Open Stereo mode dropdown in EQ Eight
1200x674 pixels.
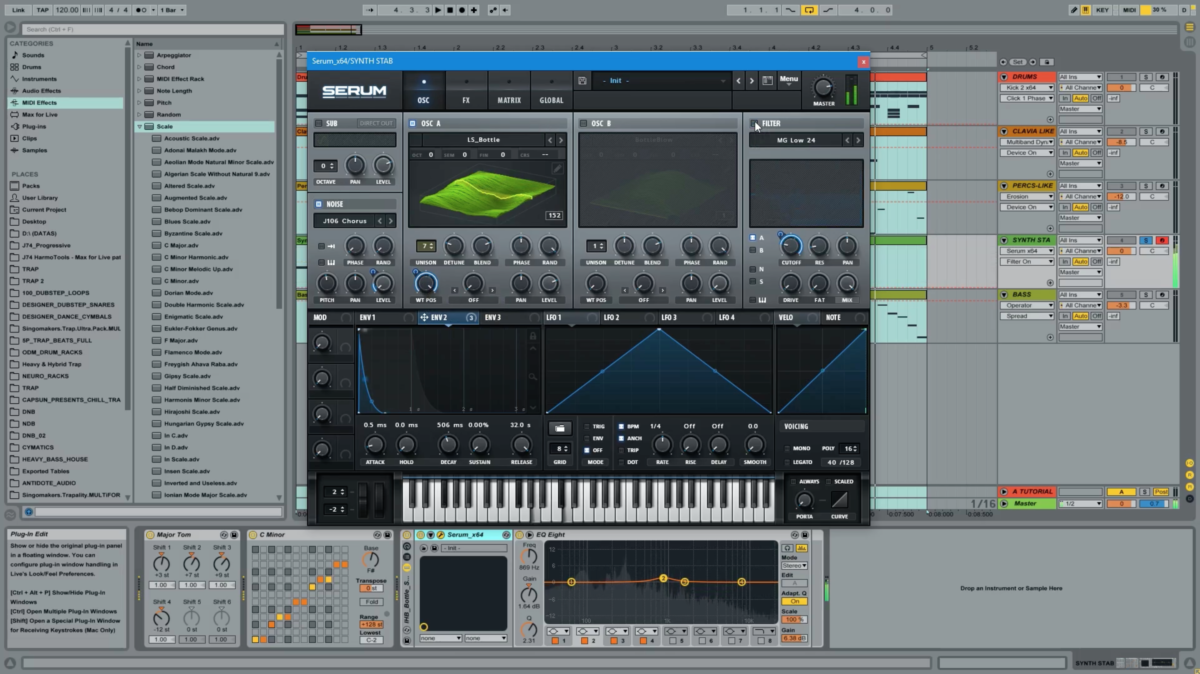(x=796, y=566)
